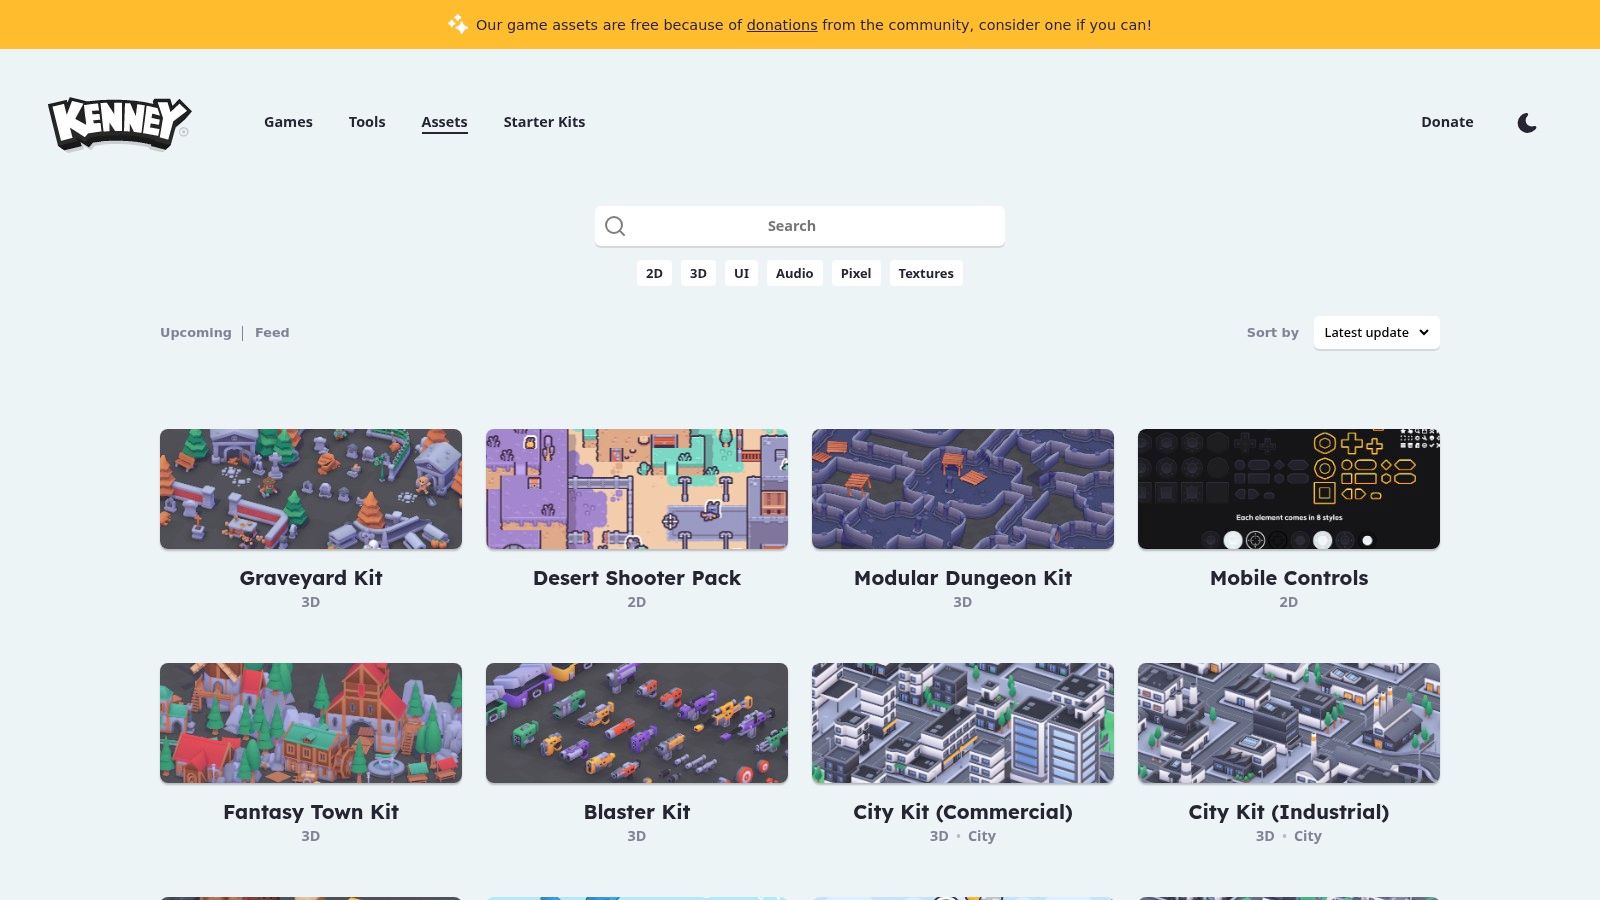This screenshot has height=900, width=1600.
Task: Open the Sort by dropdown
Action: click(x=1376, y=333)
